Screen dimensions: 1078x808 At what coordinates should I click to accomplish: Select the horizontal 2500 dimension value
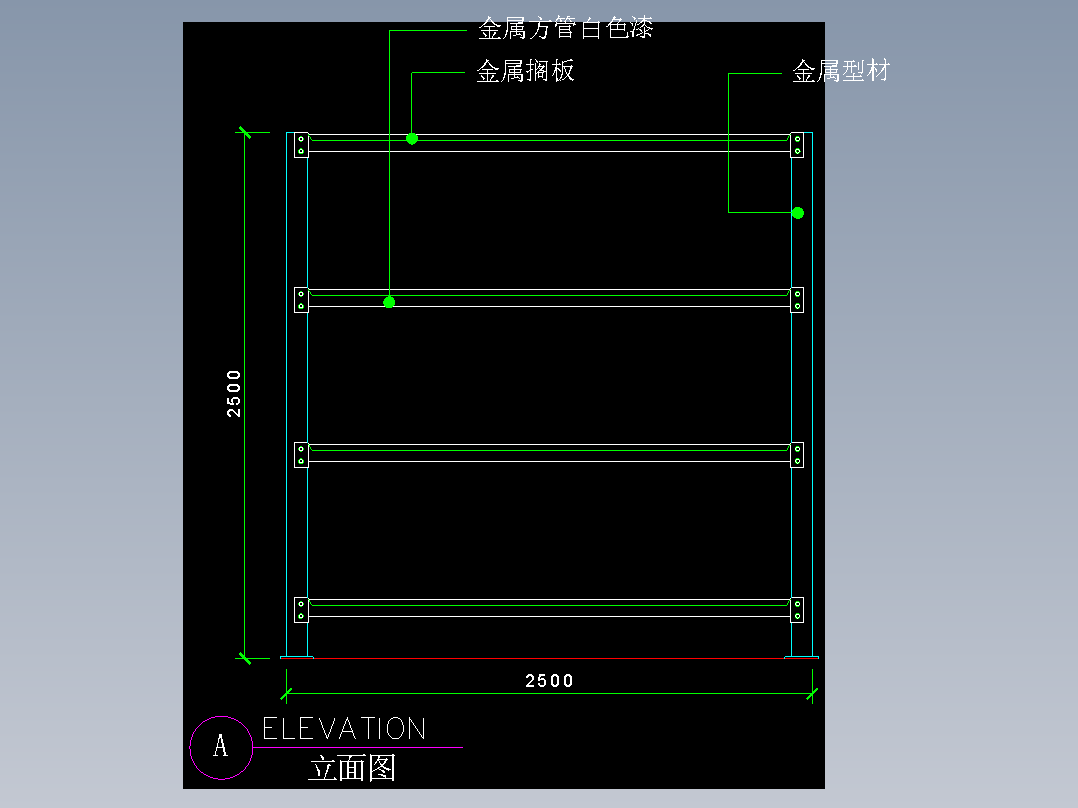(x=549, y=681)
